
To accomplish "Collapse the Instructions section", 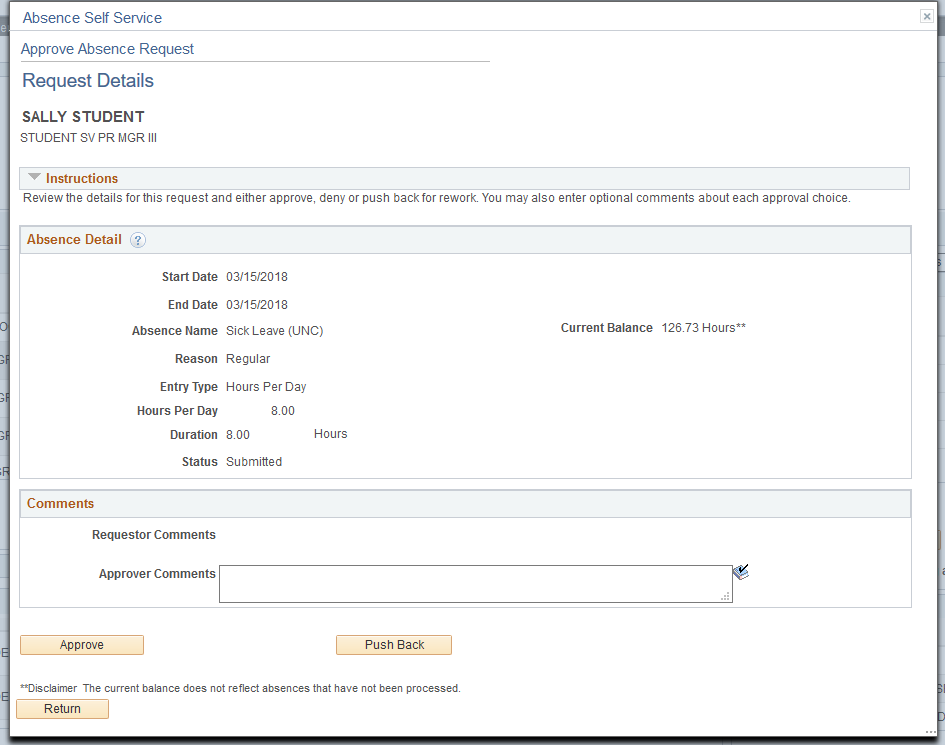I will [x=35, y=177].
